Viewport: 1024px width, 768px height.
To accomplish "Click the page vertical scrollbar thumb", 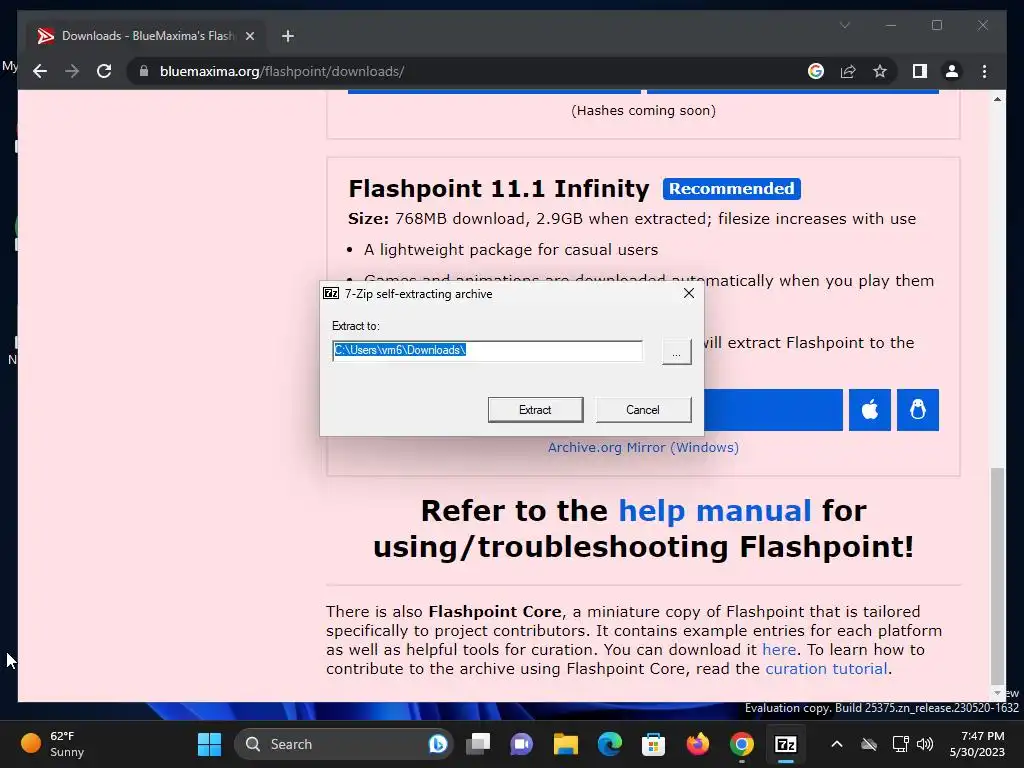I will [997, 575].
